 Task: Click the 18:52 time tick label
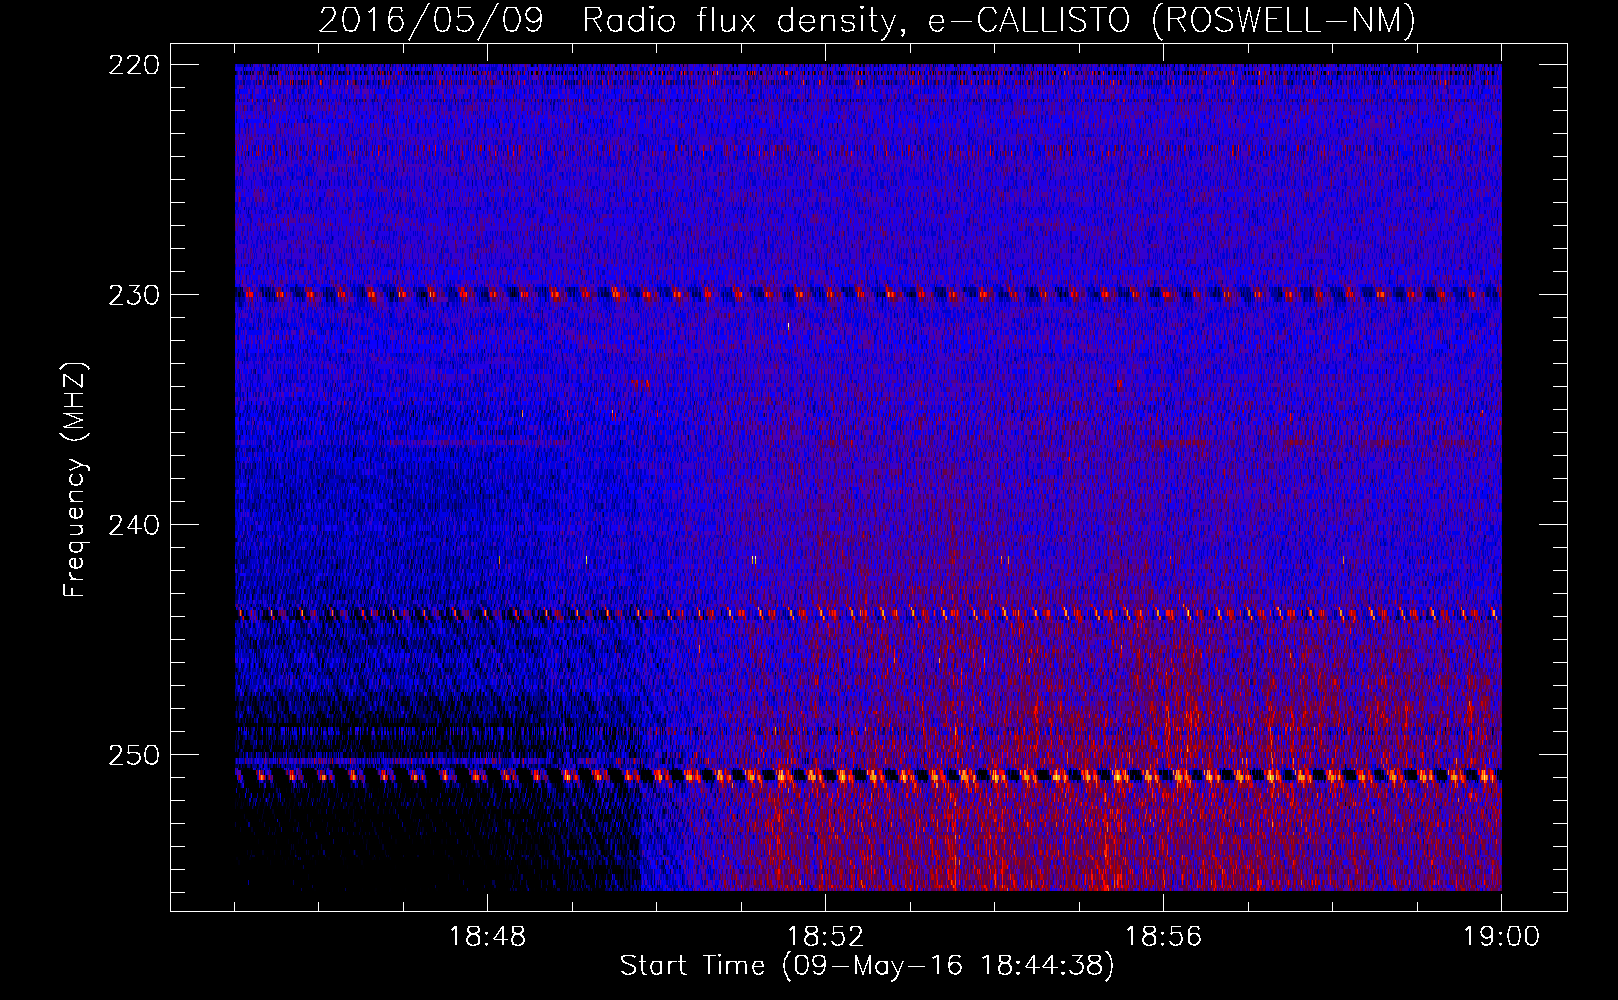click(x=825, y=937)
